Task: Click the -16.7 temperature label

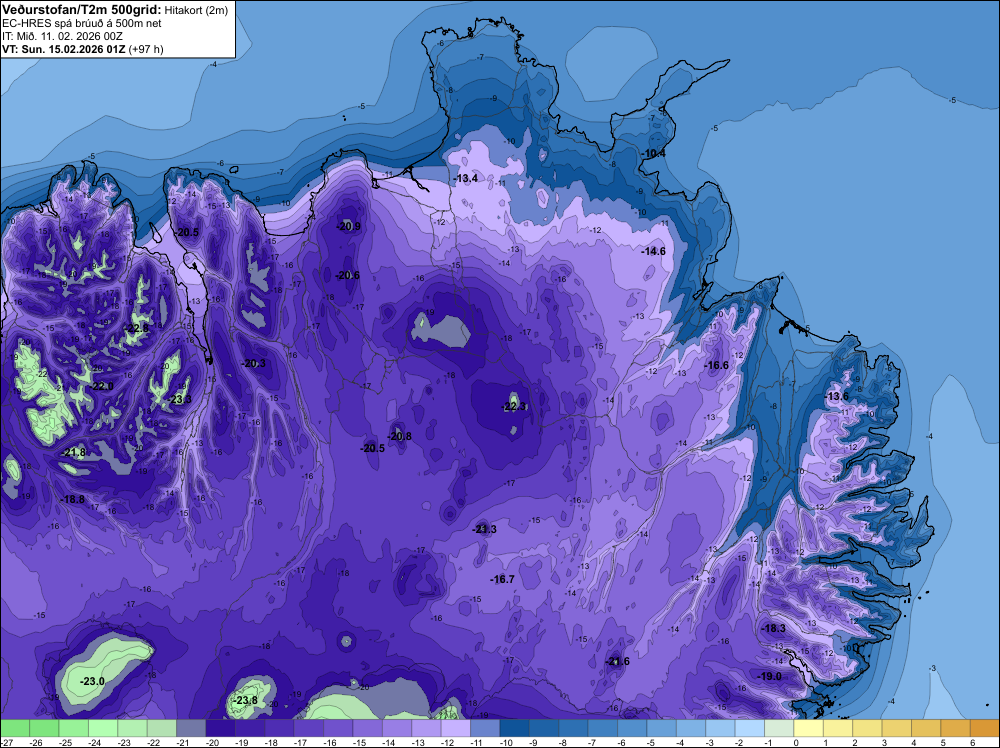Action: [x=503, y=579]
